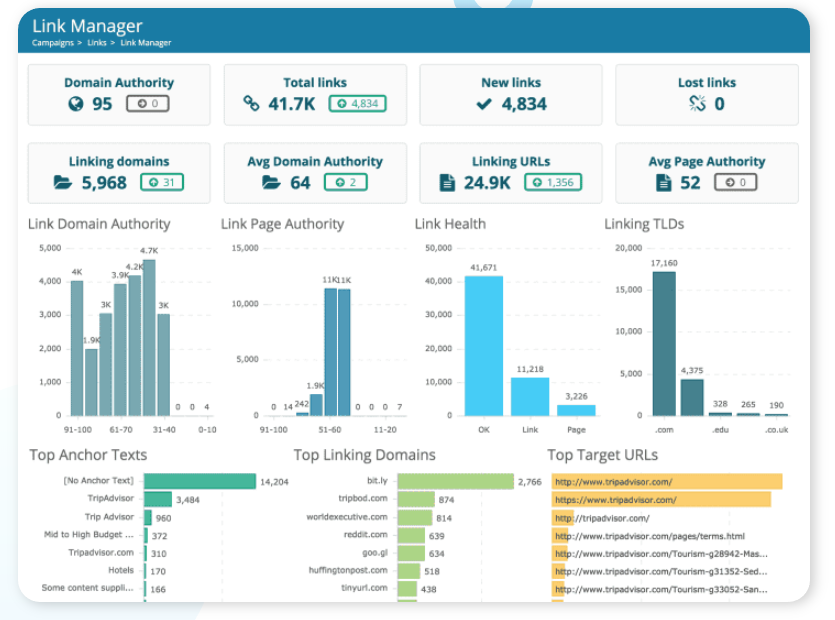Click the worldexecutive.com bar showing 814
This screenshot has height=620, width=835.
tap(415, 517)
